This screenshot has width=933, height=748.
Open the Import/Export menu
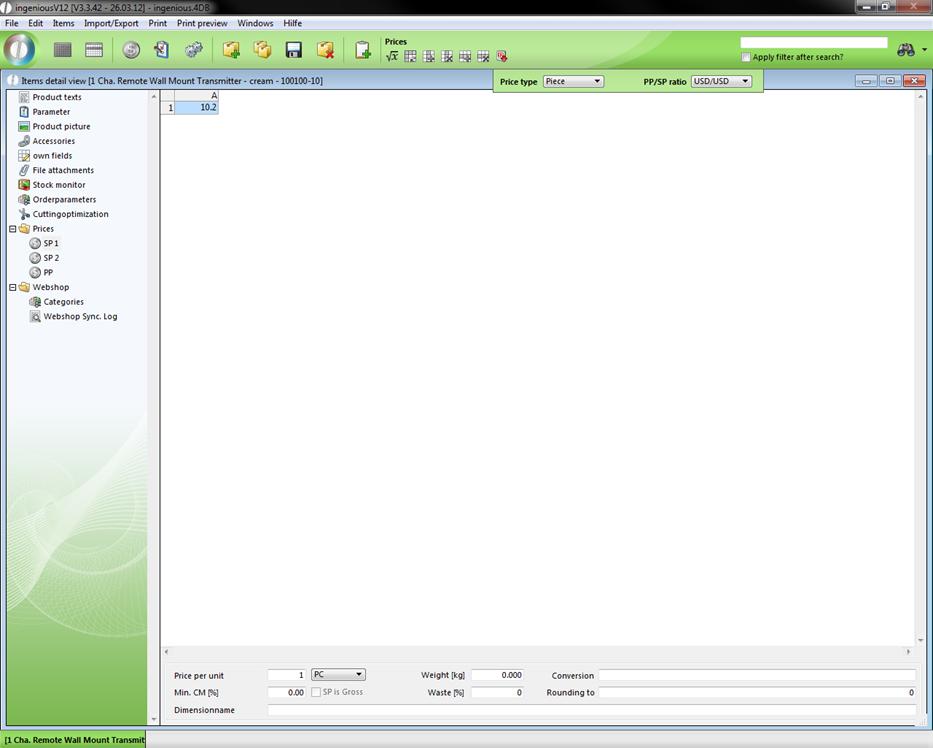(111, 23)
